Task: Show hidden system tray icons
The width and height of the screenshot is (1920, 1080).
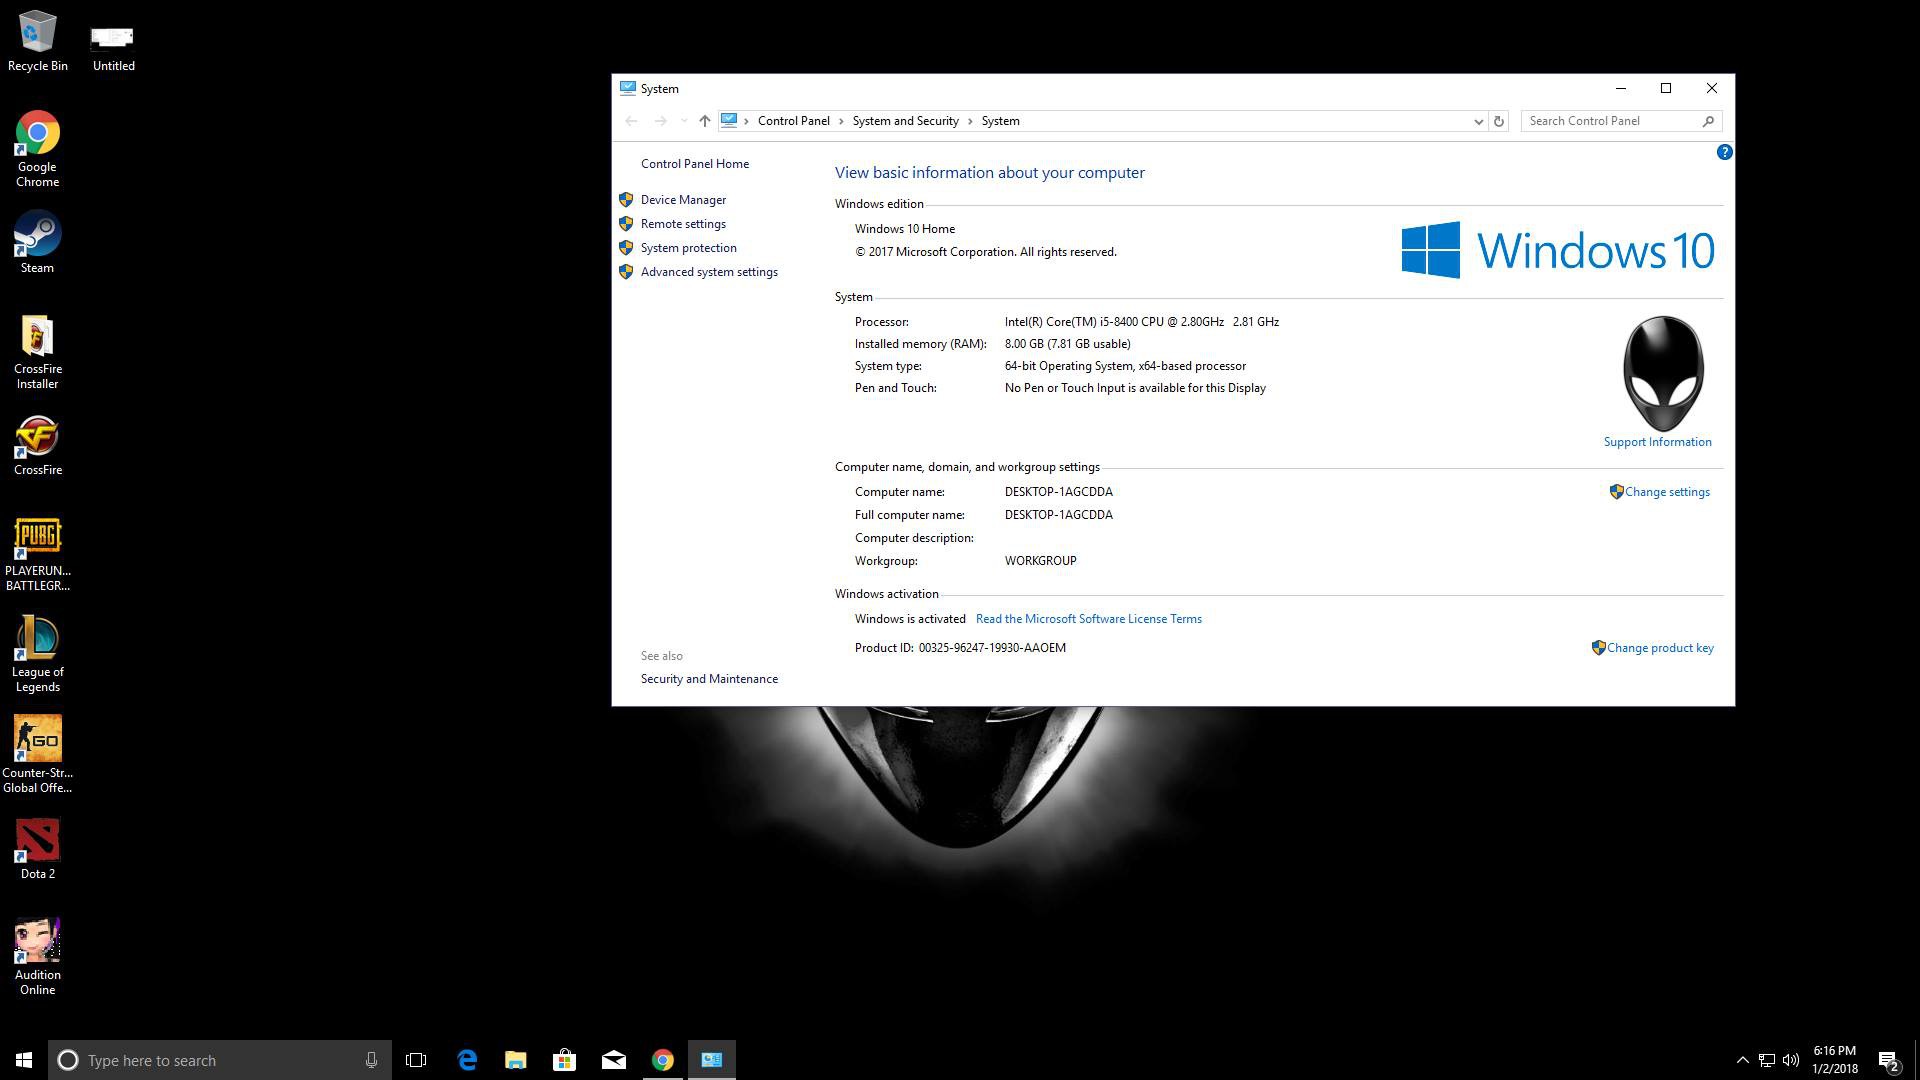Action: point(1742,1060)
